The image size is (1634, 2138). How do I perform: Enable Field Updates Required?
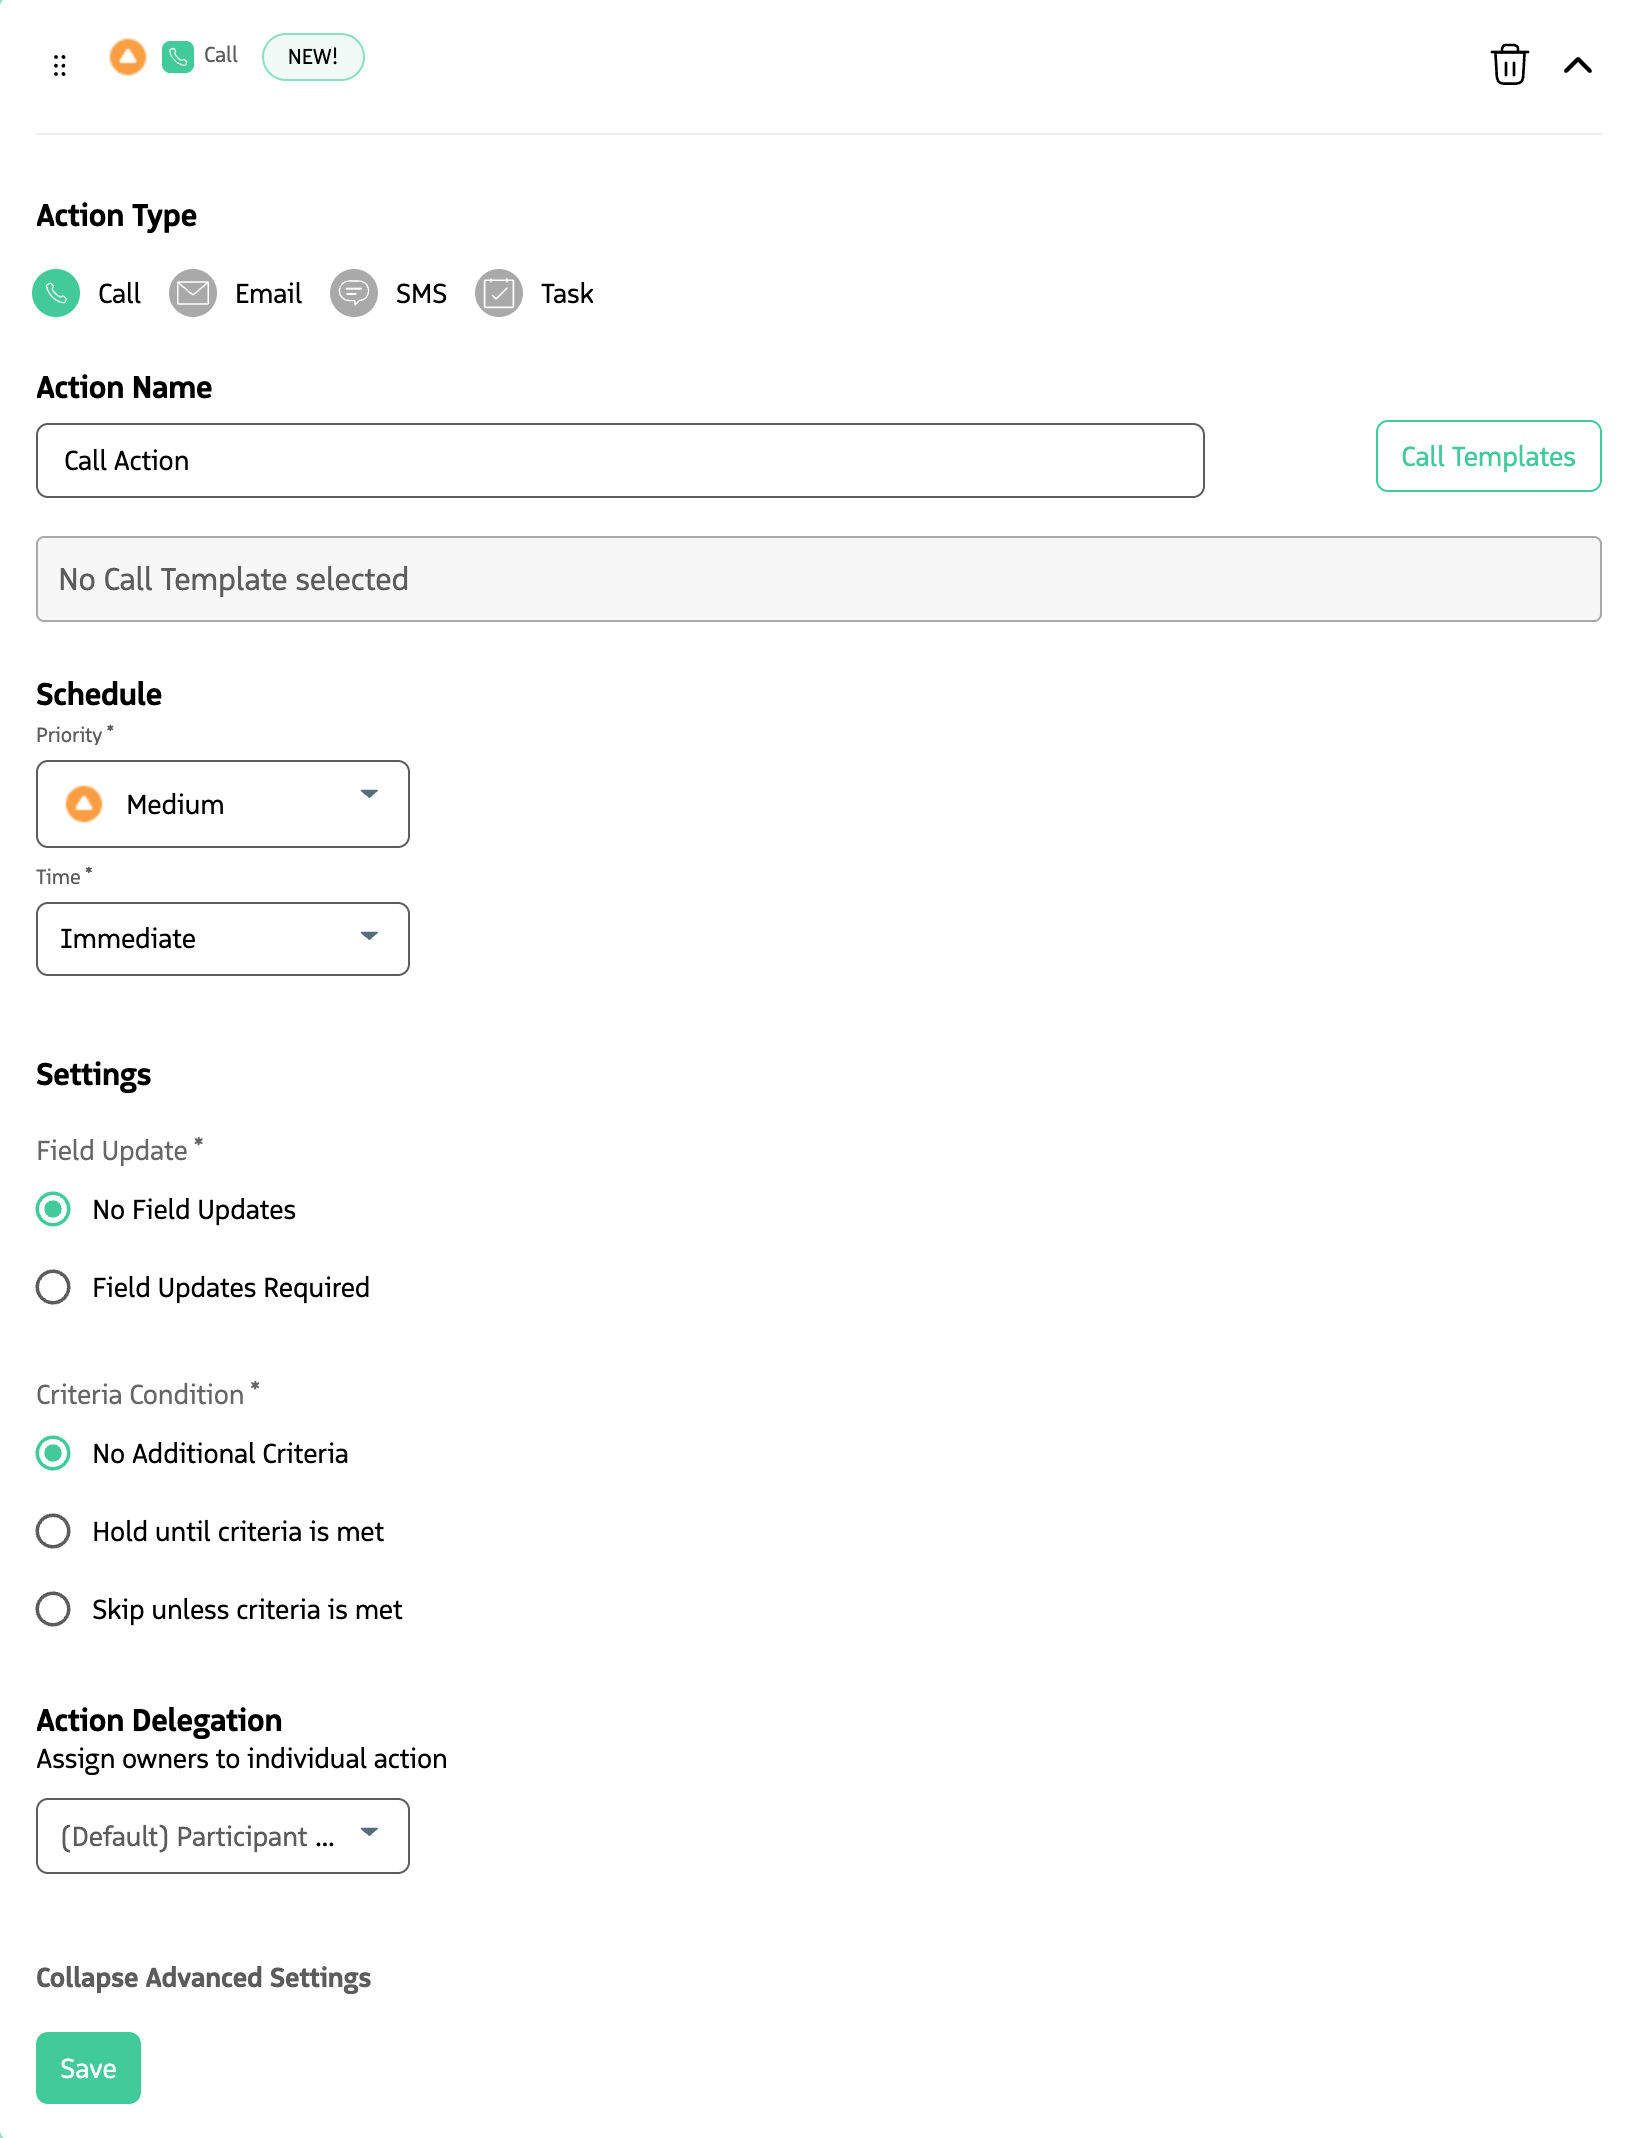[x=53, y=1288]
